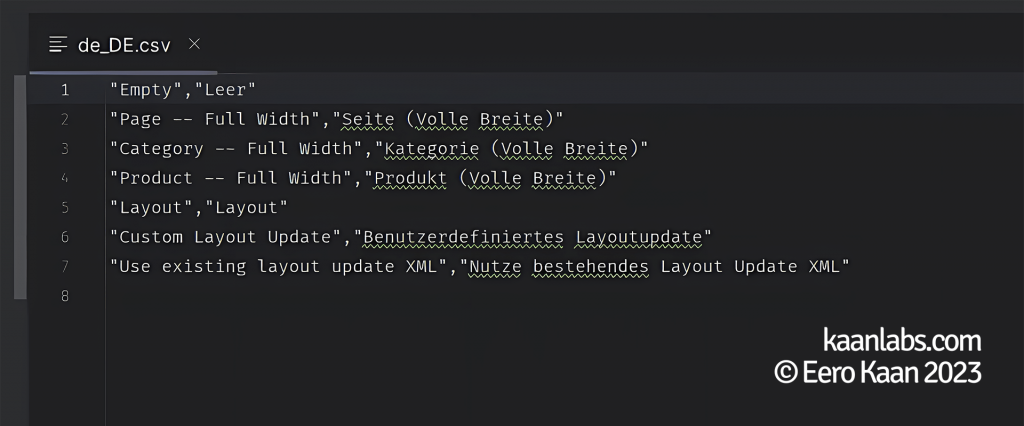Select the de_DE.csv editor tab
This screenshot has height=426, width=1024.
point(123,45)
